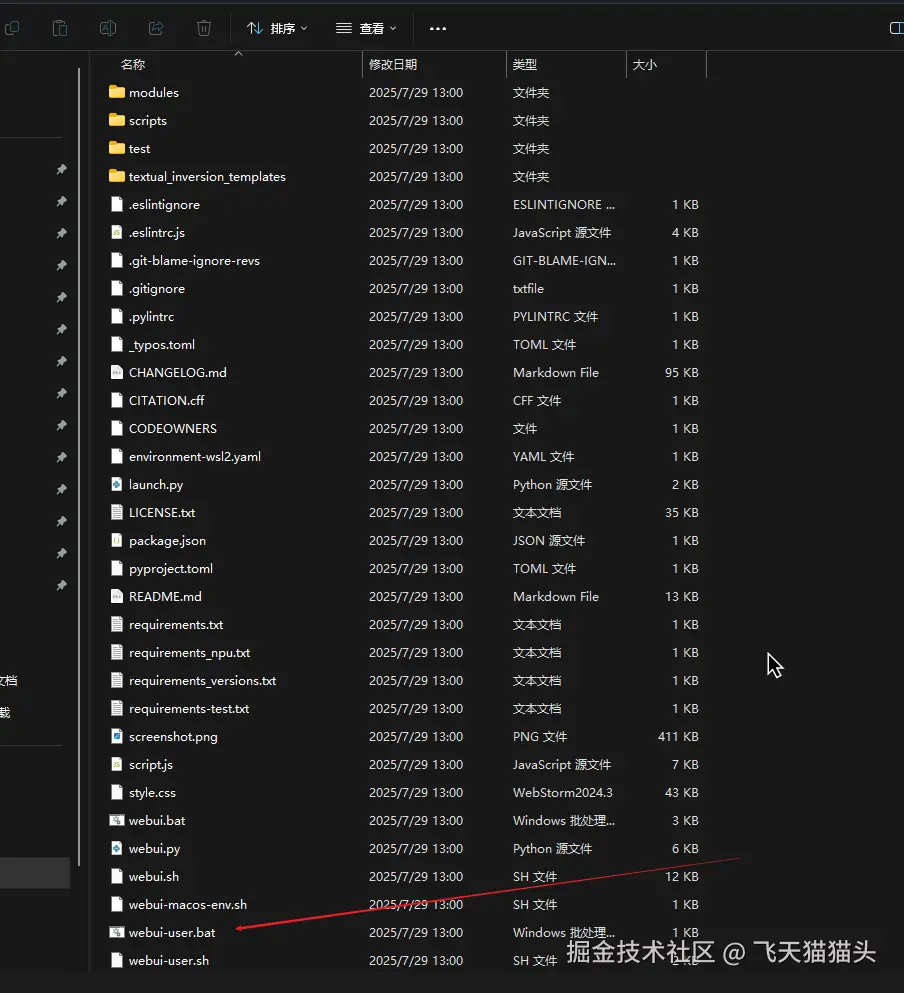Screen dimensions: 904x993
Task: Select the requirements.txt file name
Action: click(x=175, y=624)
